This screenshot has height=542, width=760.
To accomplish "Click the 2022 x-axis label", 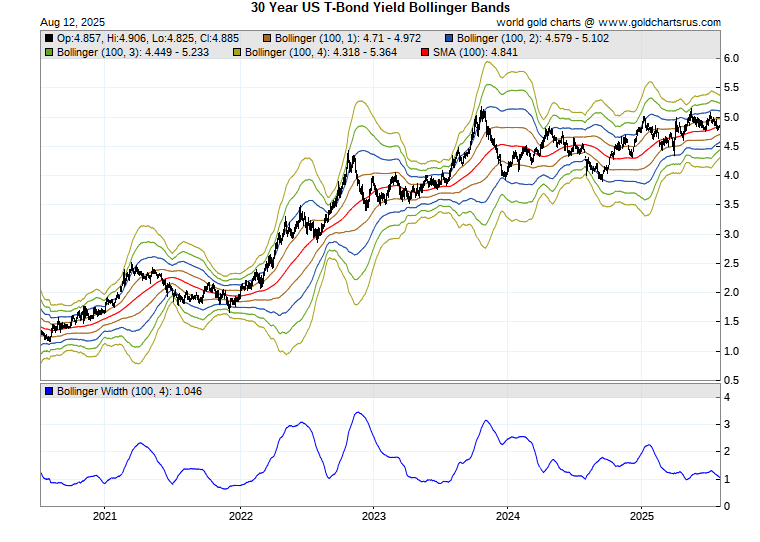I will [x=241, y=516].
